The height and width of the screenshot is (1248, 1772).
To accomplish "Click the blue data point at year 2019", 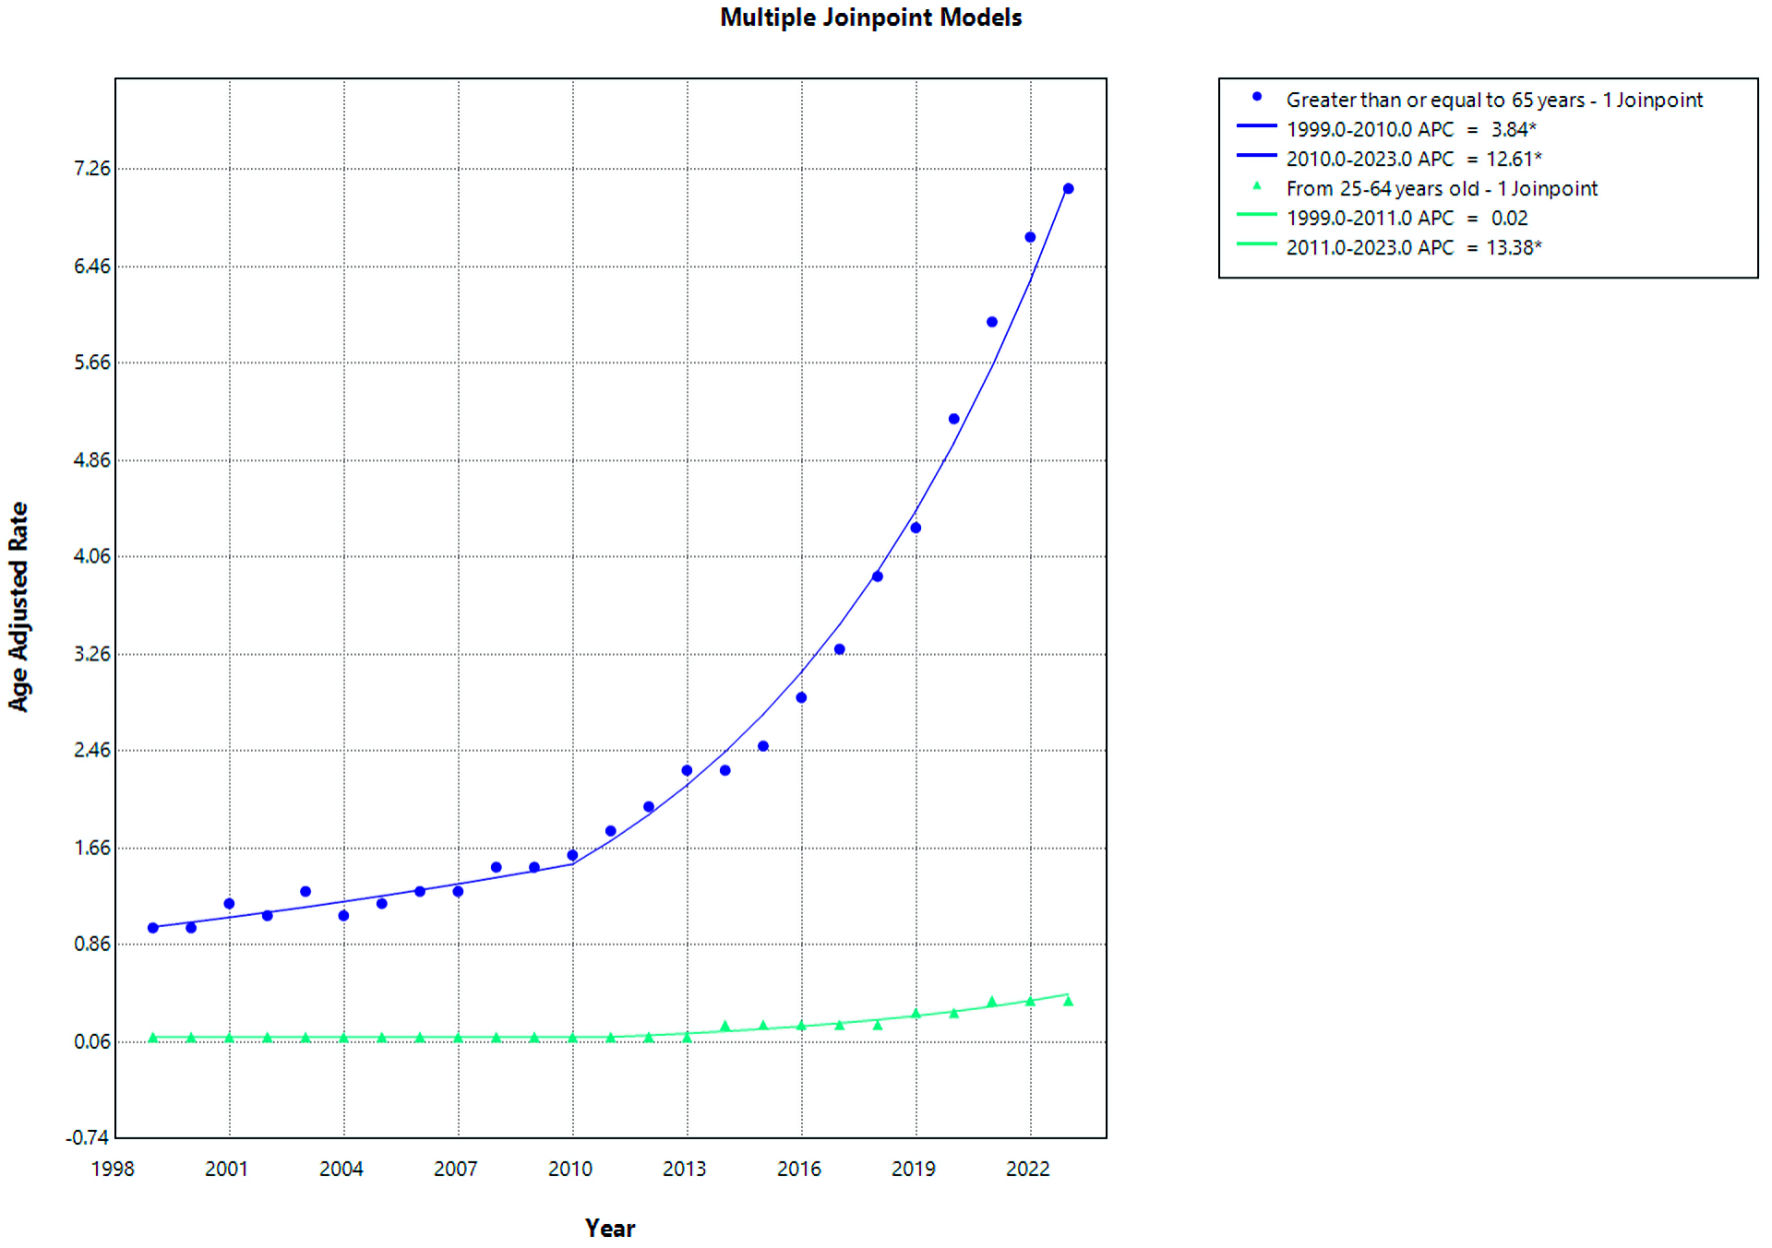I will [915, 528].
